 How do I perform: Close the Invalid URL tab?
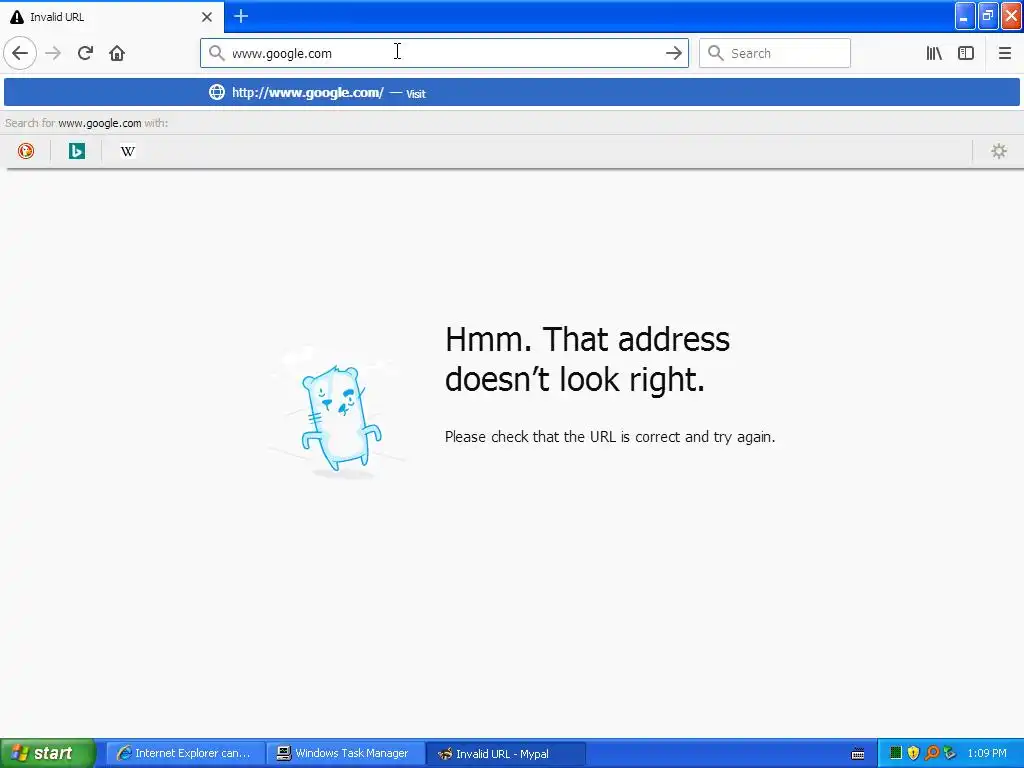coord(207,17)
